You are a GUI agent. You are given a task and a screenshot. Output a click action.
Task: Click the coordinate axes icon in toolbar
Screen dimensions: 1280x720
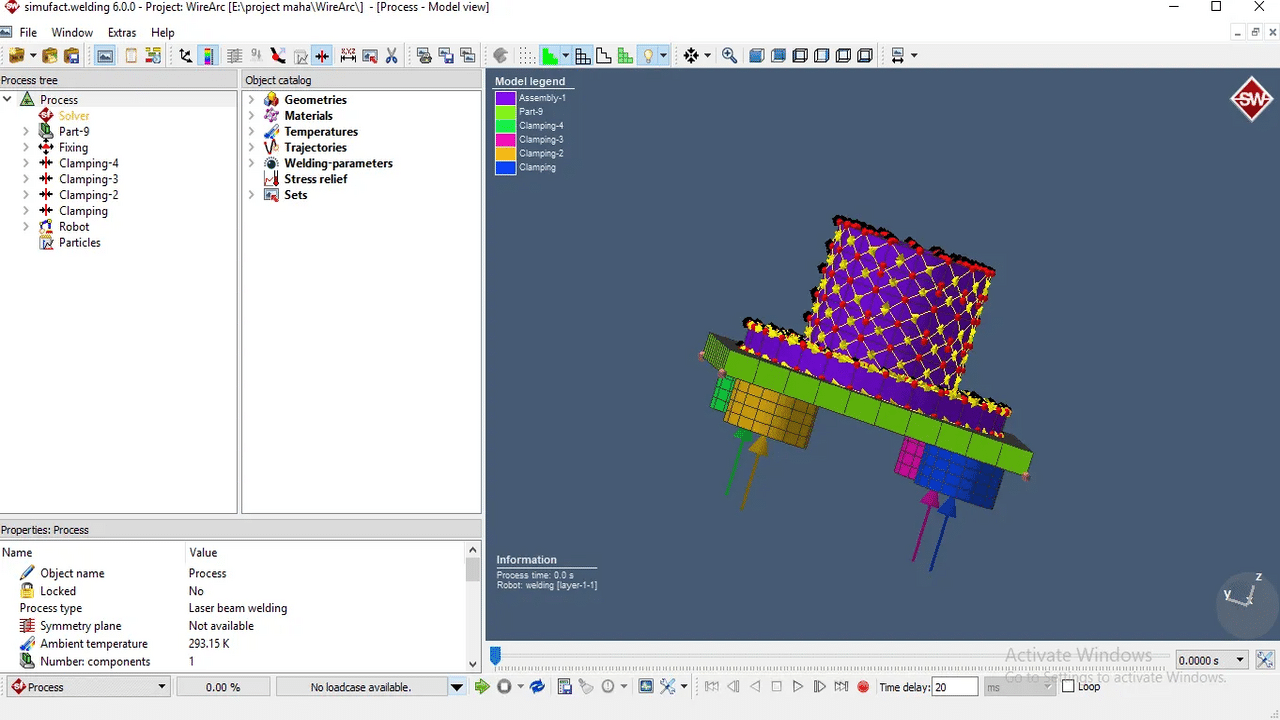coord(186,56)
